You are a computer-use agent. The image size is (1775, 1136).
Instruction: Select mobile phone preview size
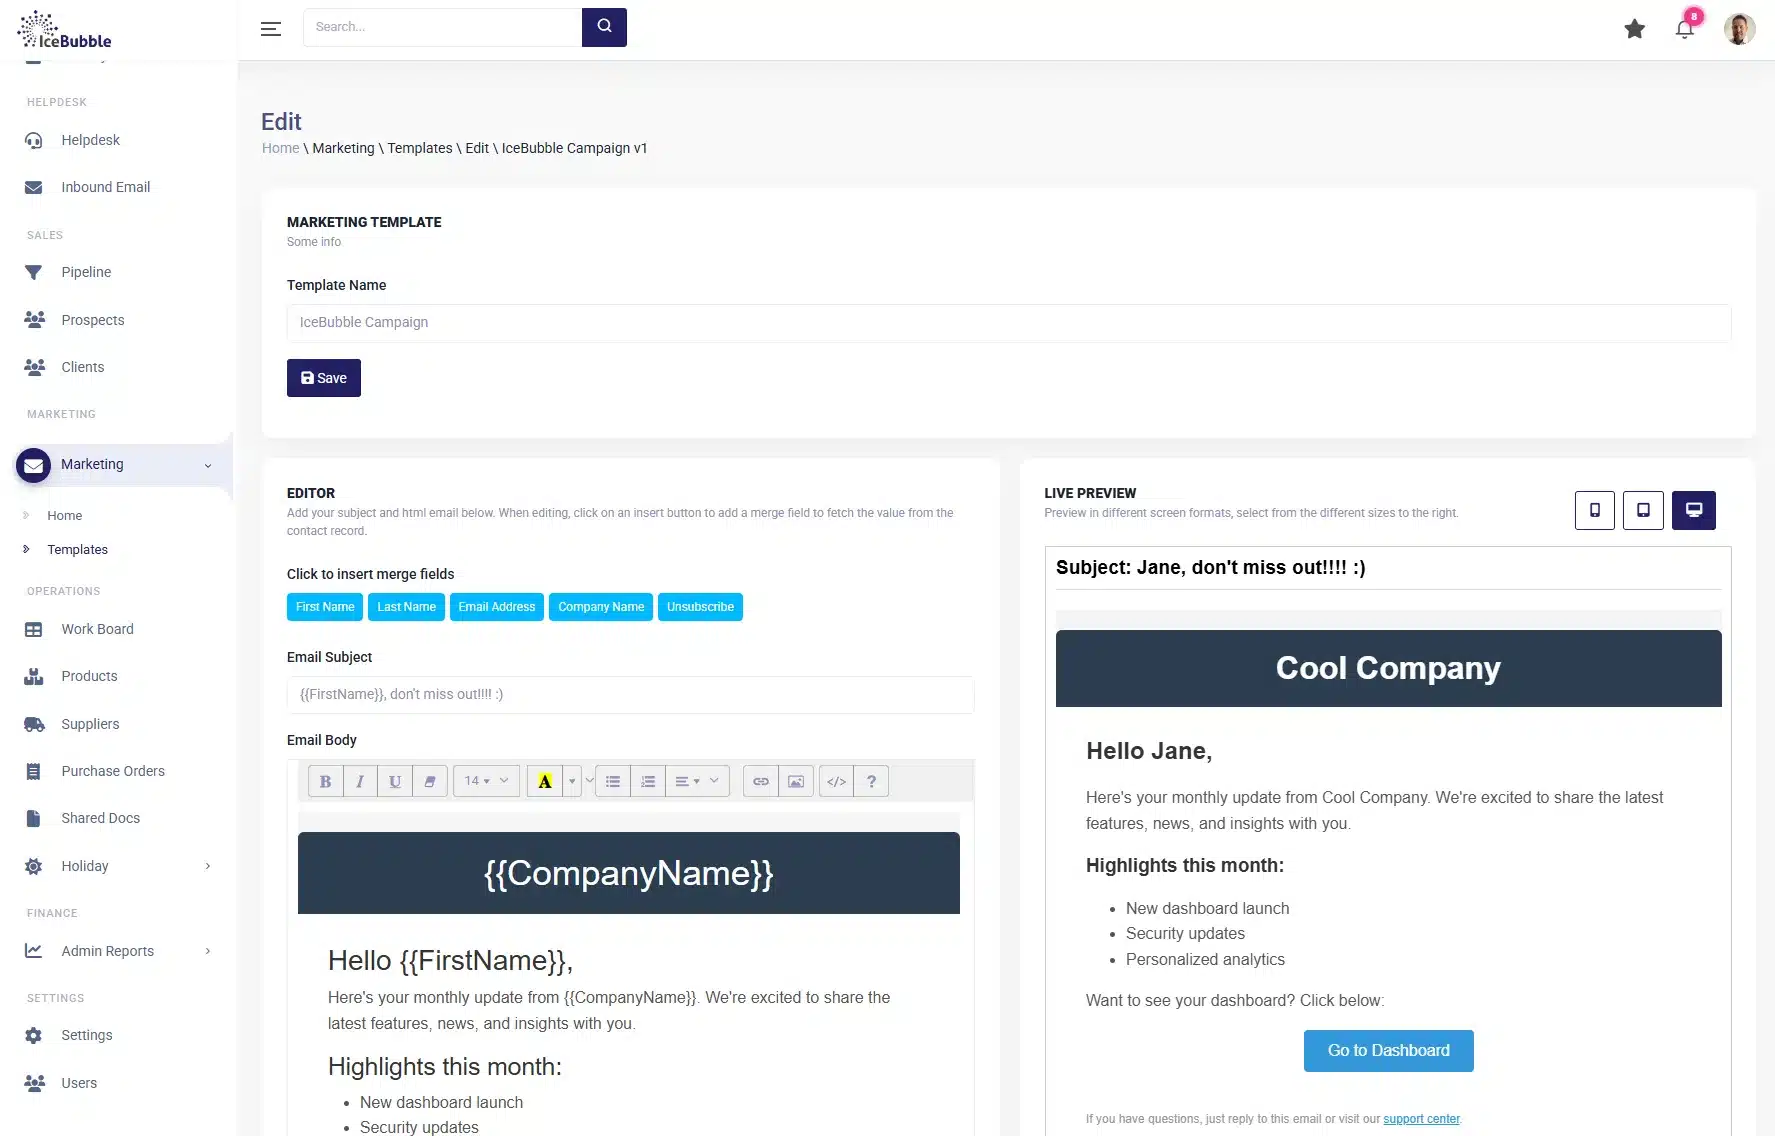pyautogui.click(x=1594, y=510)
